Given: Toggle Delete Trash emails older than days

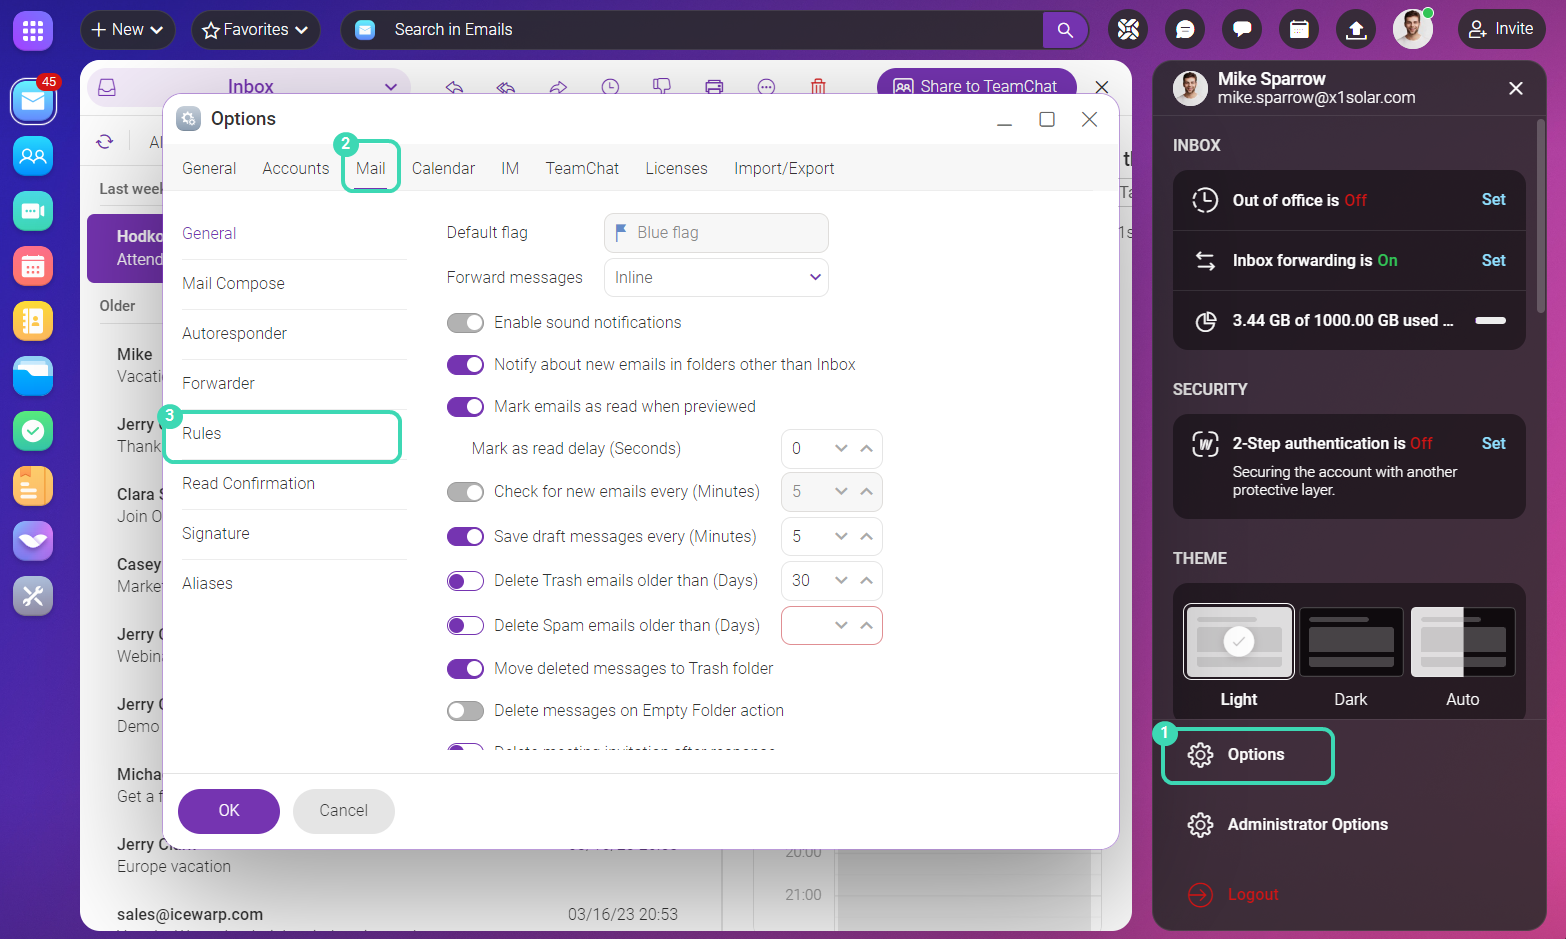Looking at the screenshot, I should coord(465,581).
